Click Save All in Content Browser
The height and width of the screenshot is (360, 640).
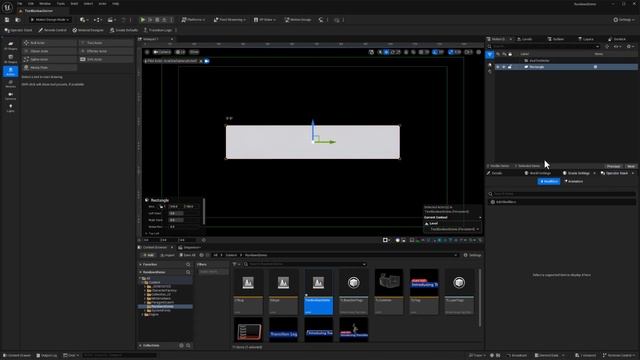coord(188,255)
